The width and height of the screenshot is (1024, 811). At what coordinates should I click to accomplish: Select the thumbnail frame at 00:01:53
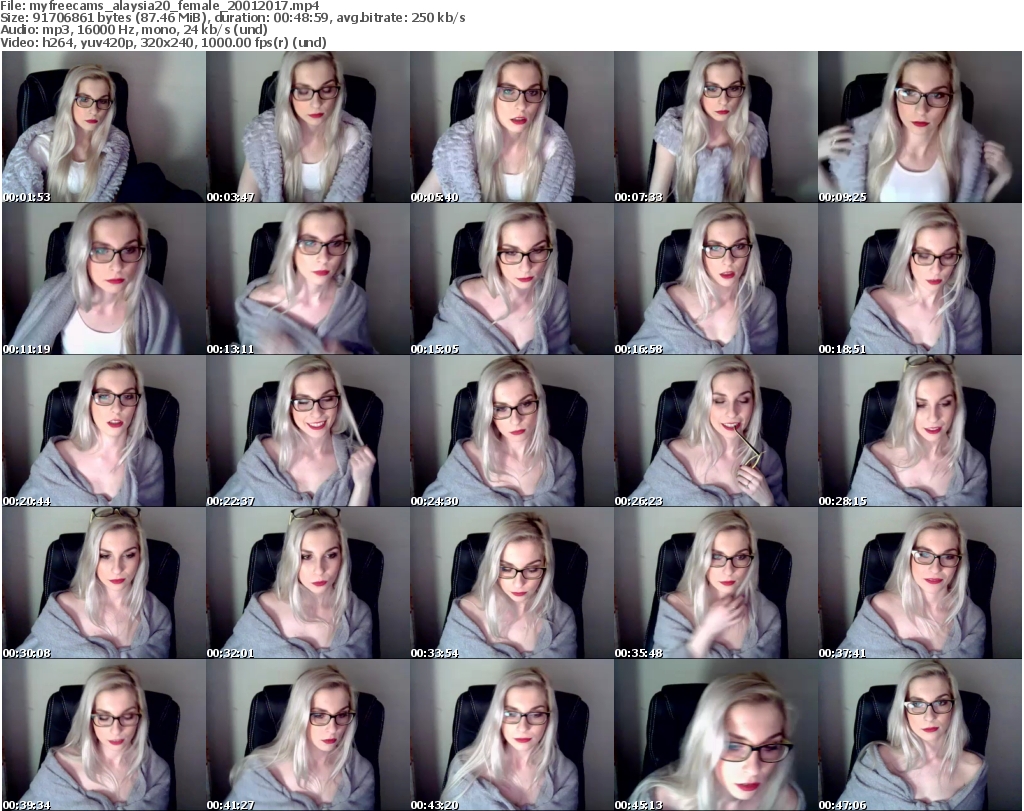pos(104,127)
